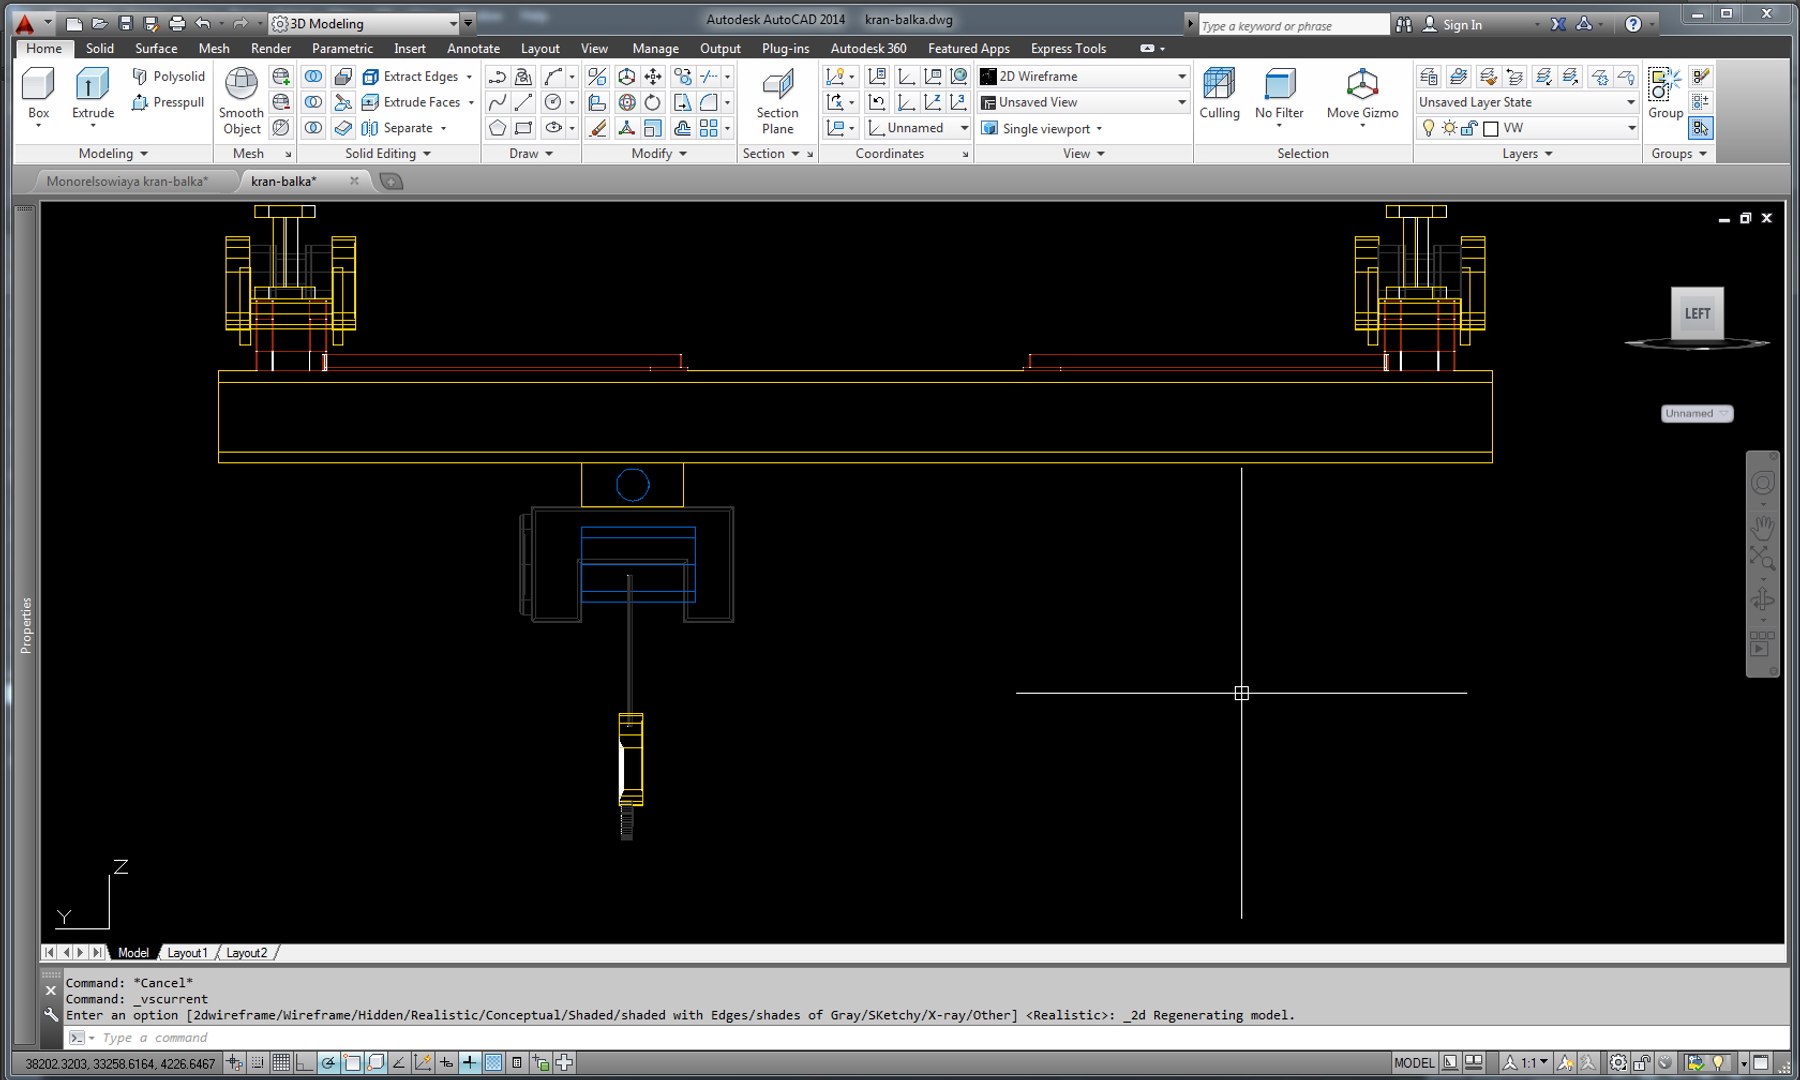Select Extrude Faces tool

[x=417, y=102]
